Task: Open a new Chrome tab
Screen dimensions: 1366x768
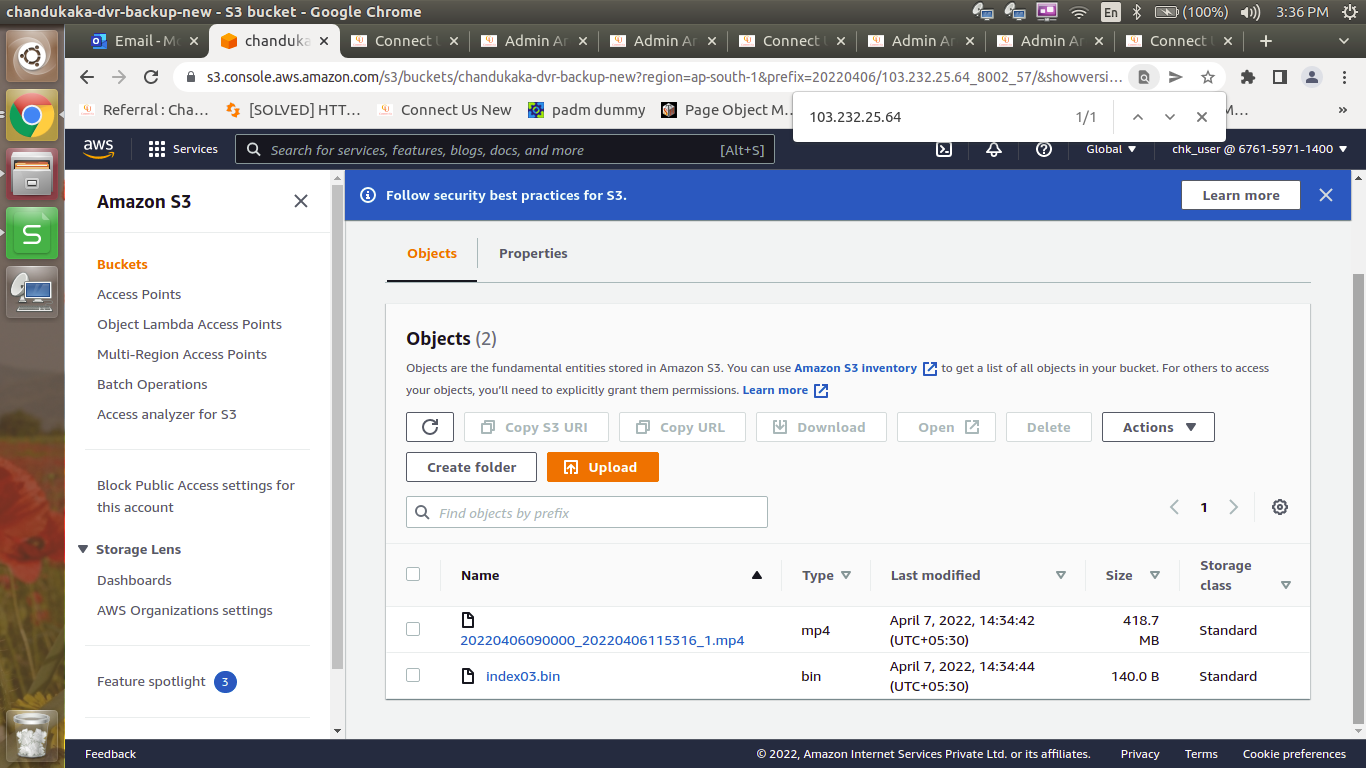Action: [x=1266, y=41]
